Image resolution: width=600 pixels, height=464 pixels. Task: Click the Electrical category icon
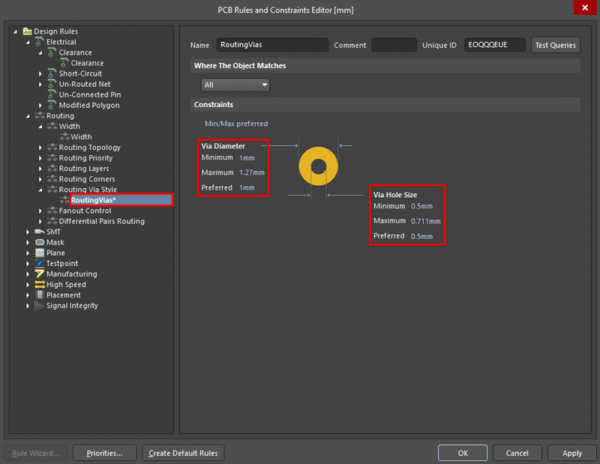tap(39, 42)
